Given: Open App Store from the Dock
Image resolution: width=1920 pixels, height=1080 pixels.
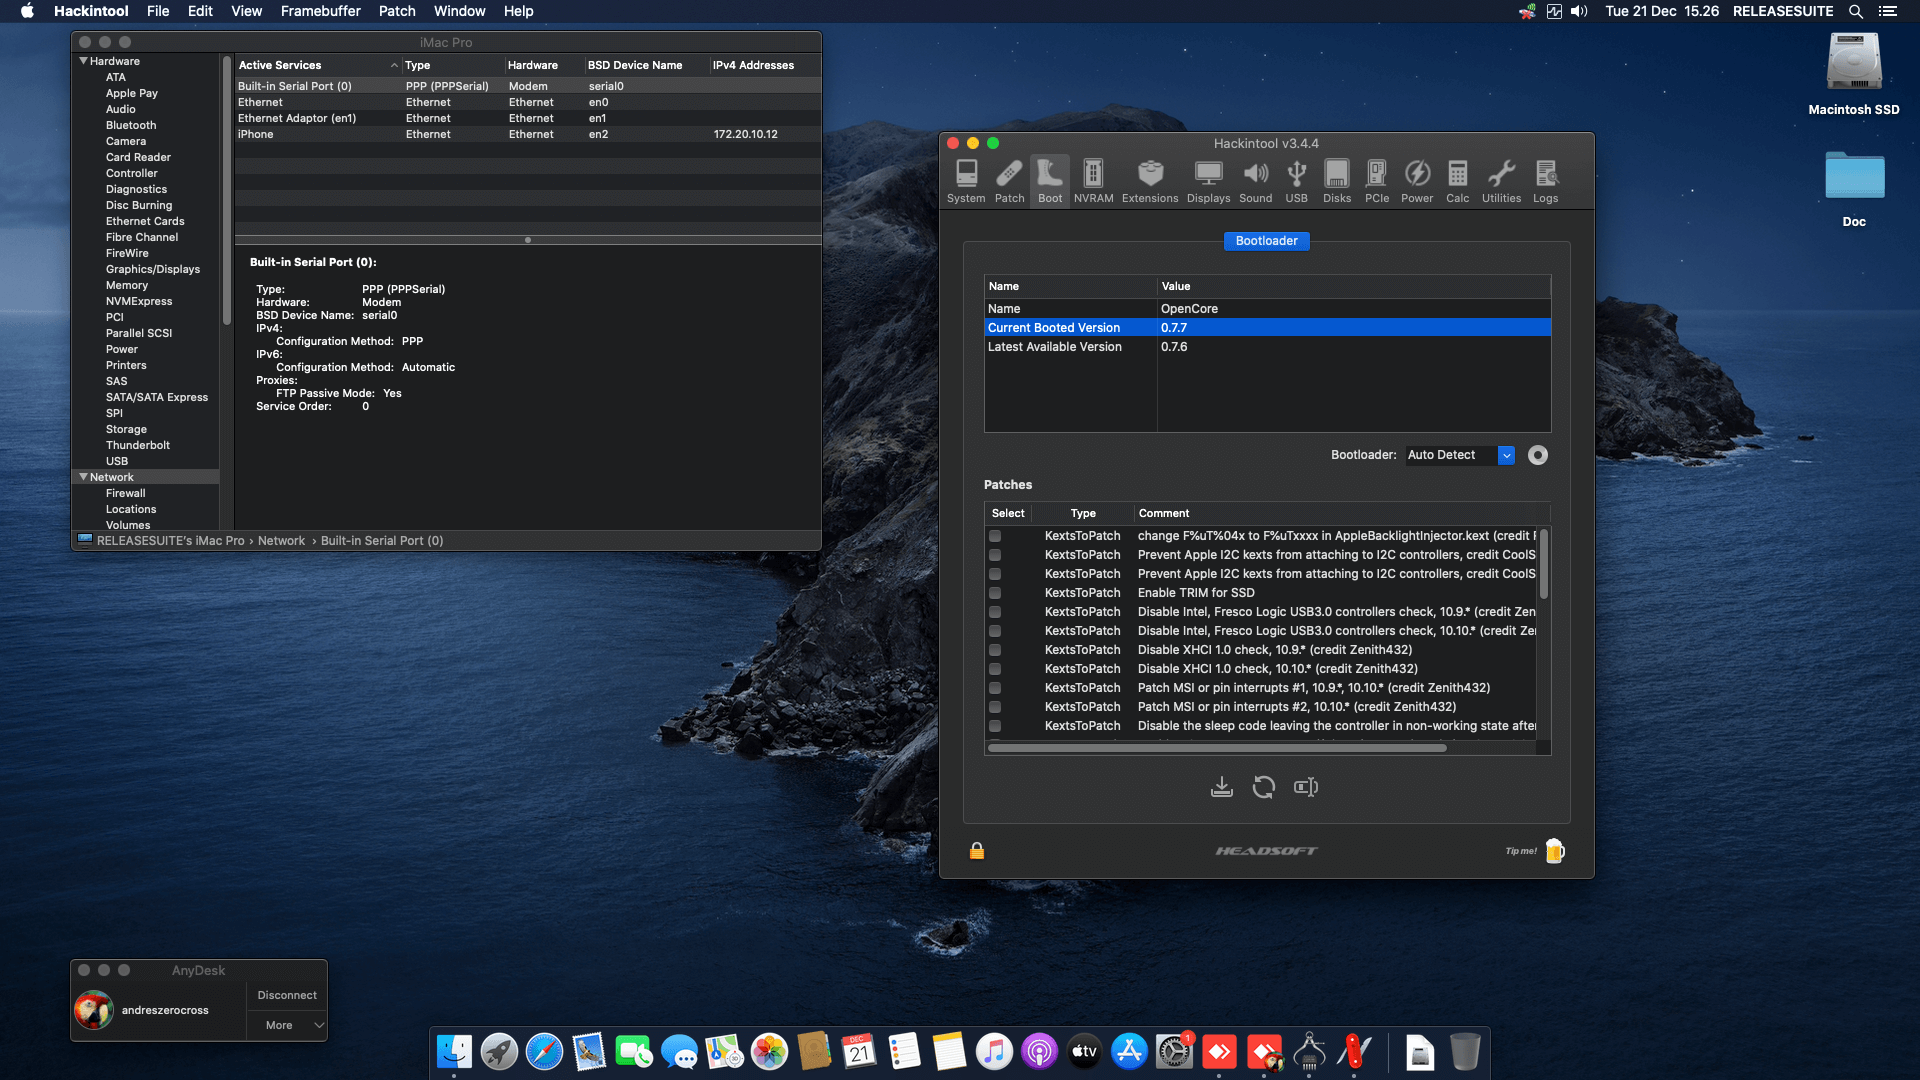Looking at the screenshot, I should pos(1129,1052).
